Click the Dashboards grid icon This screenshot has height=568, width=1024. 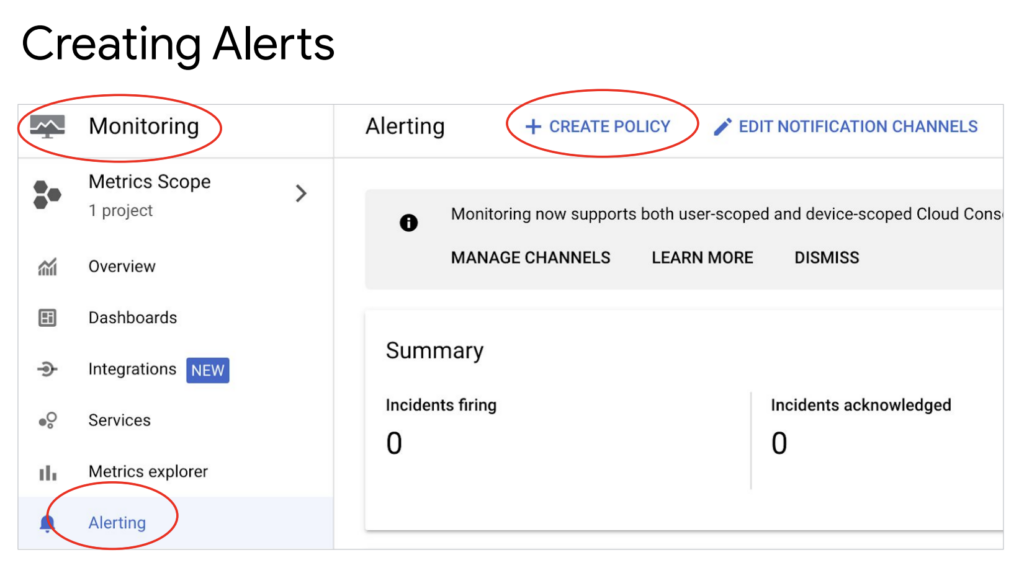point(47,318)
